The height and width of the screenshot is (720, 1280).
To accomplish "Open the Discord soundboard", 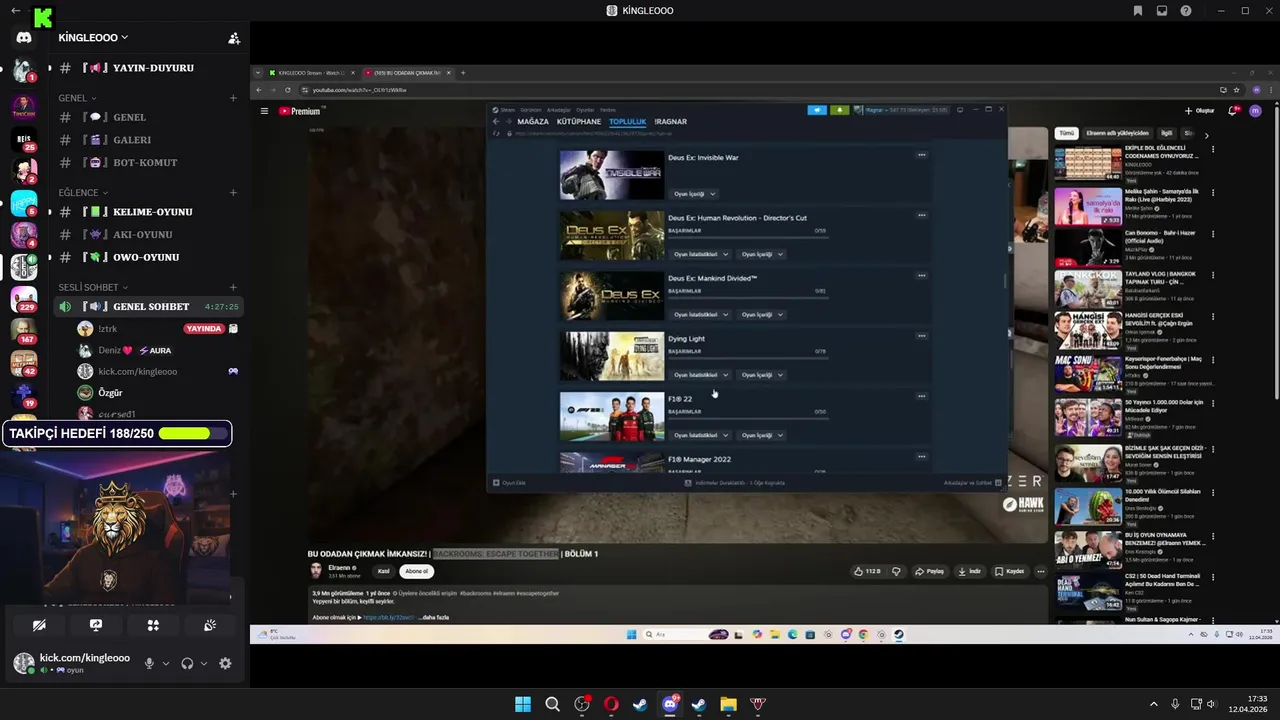I will coord(210,625).
